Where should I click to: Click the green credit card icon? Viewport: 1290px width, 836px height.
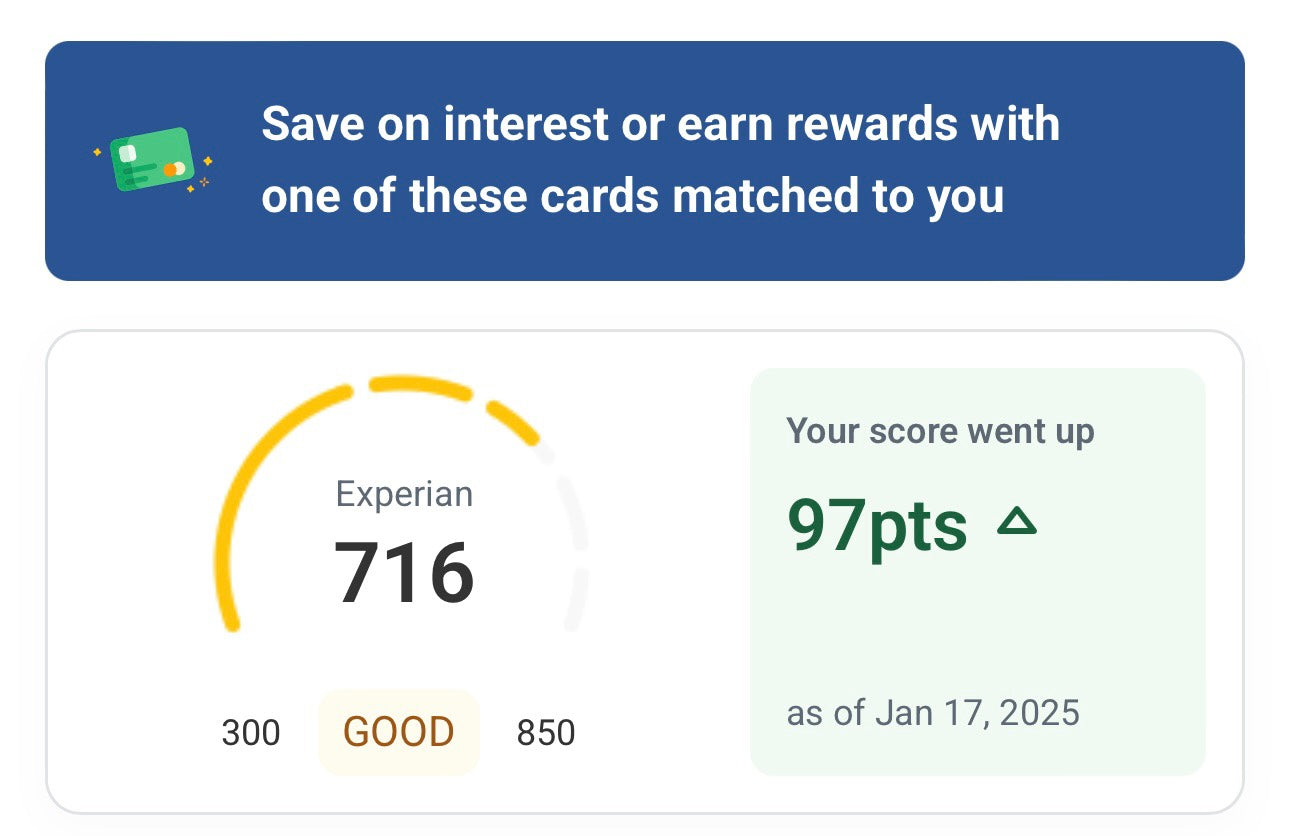[x=152, y=160]
